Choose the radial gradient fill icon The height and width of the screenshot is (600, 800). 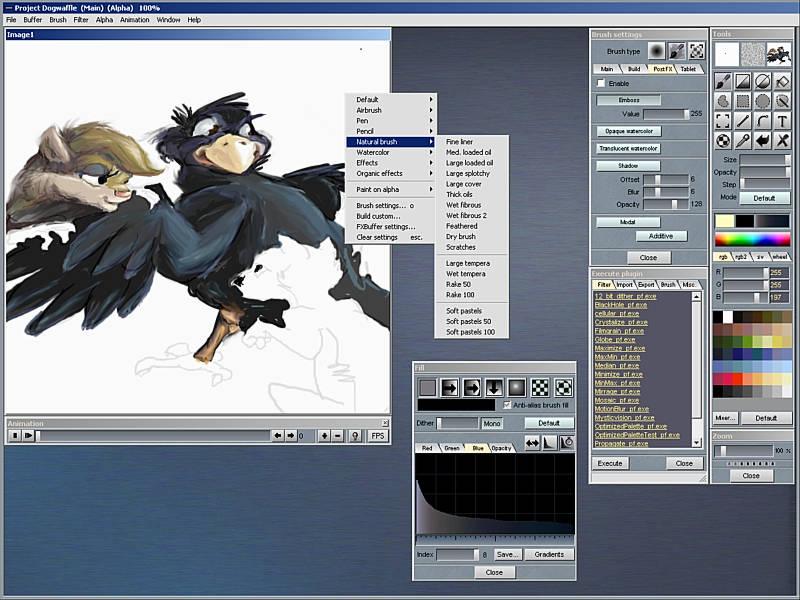pos(516,387)
